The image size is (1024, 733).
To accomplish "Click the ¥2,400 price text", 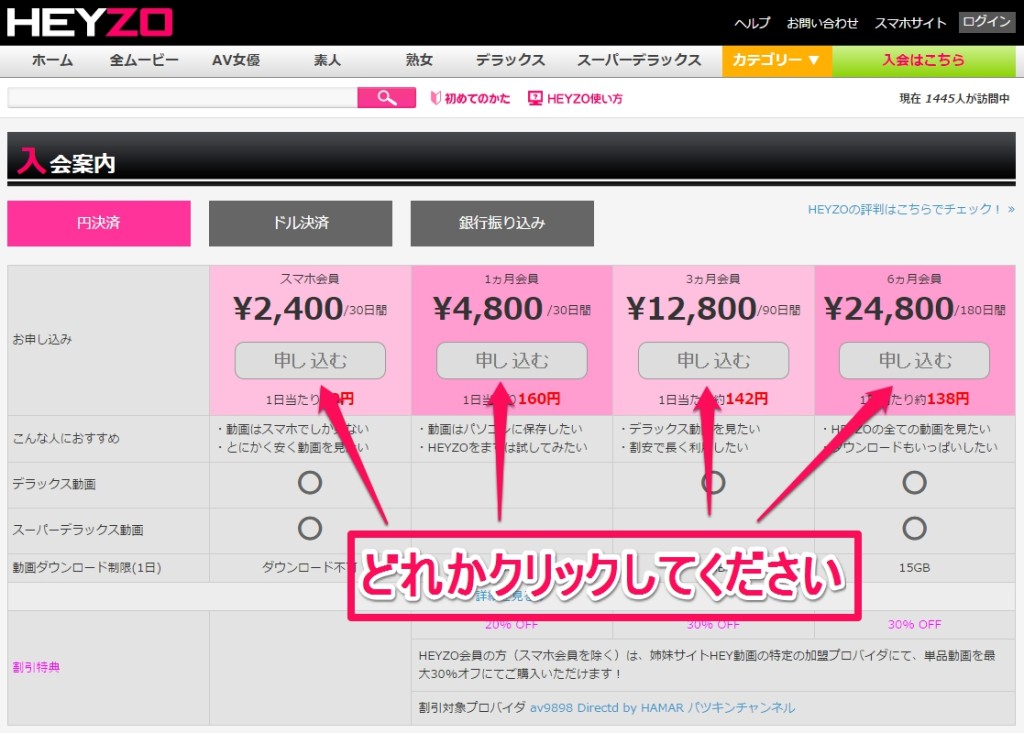I will pos(288,308).
